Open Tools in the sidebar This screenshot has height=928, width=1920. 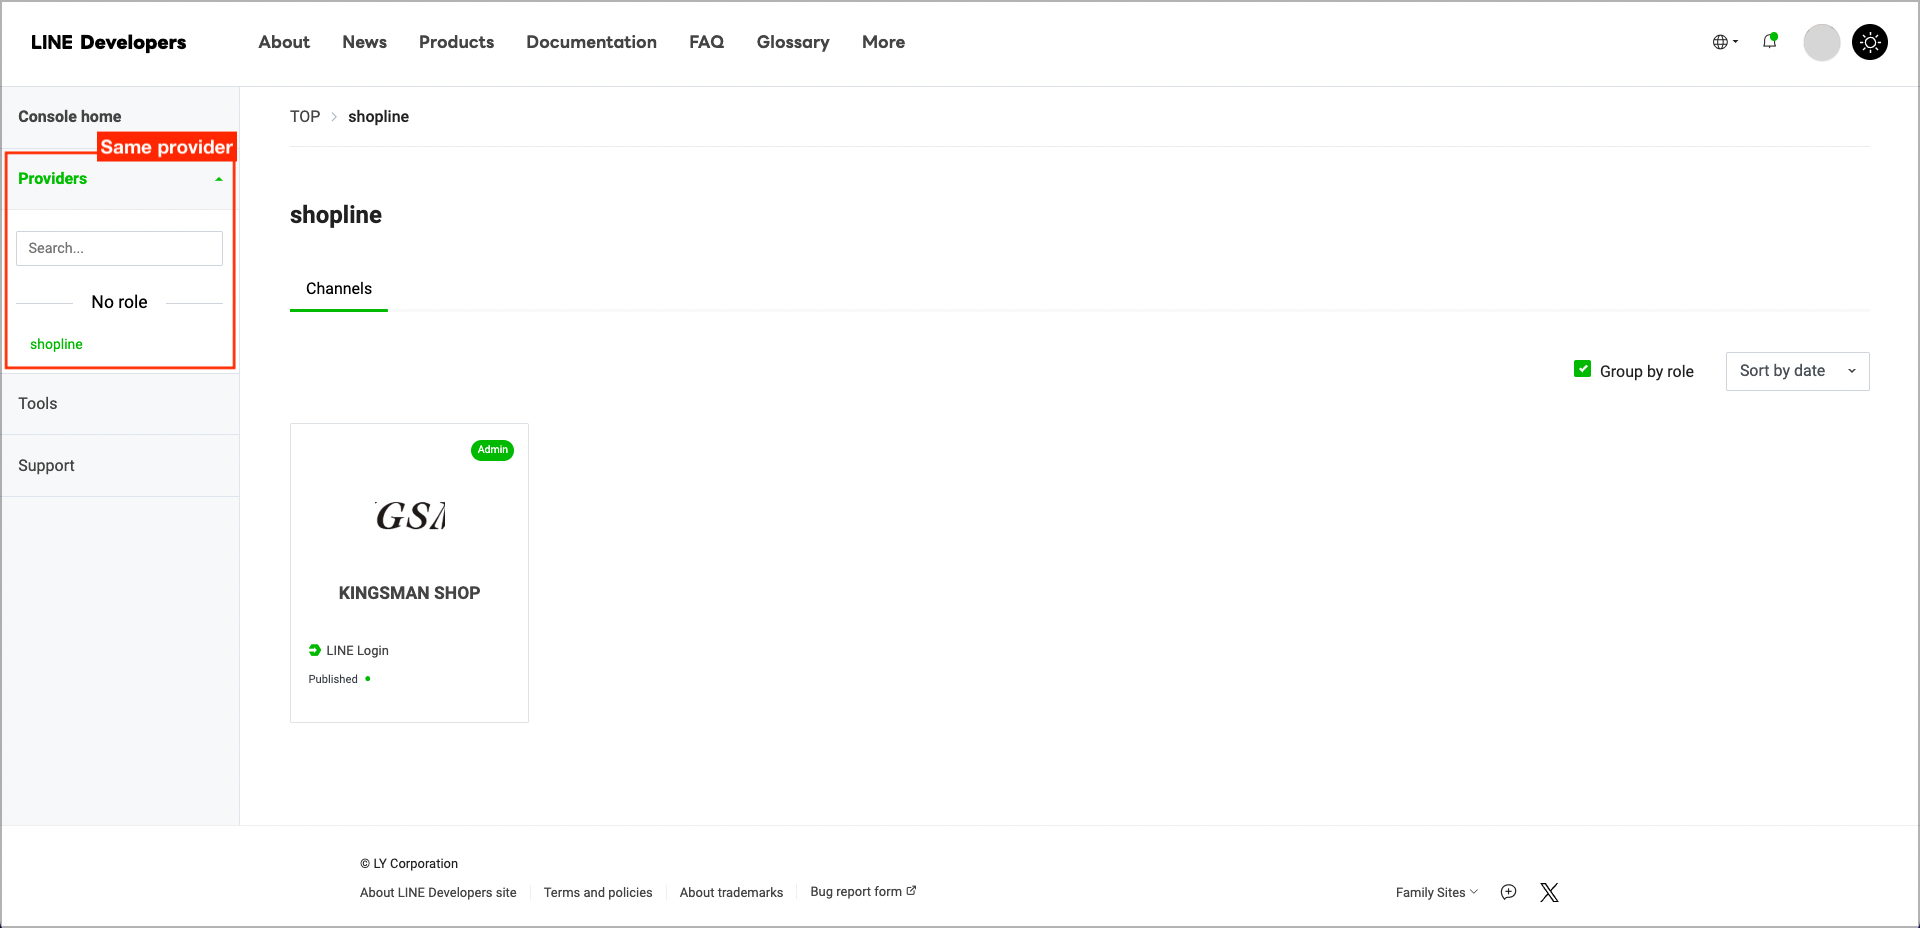120,404
